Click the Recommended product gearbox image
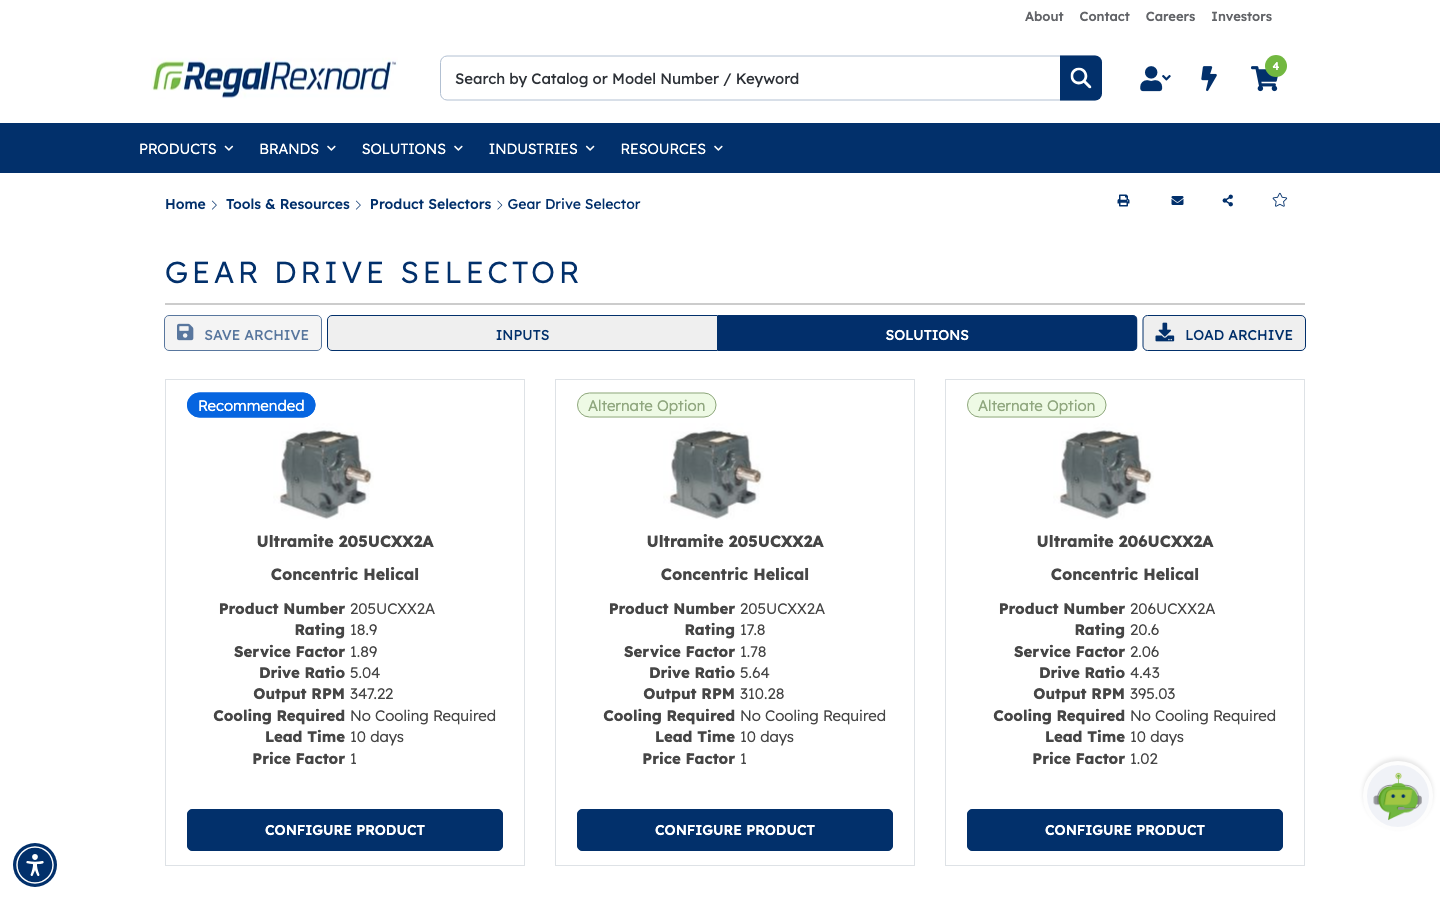 click(326, 474)
